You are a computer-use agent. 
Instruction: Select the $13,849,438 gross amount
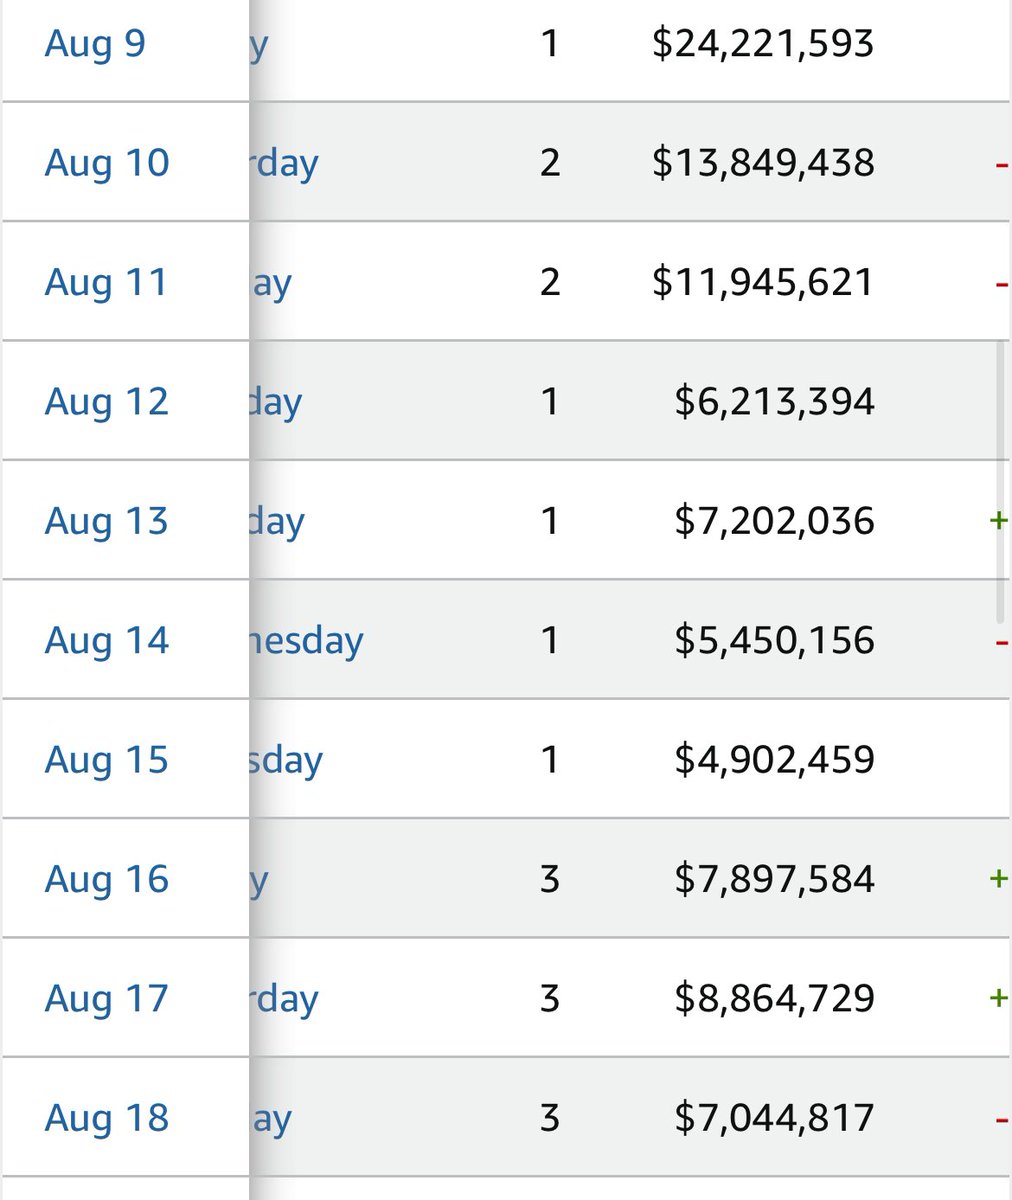[762, 163]
